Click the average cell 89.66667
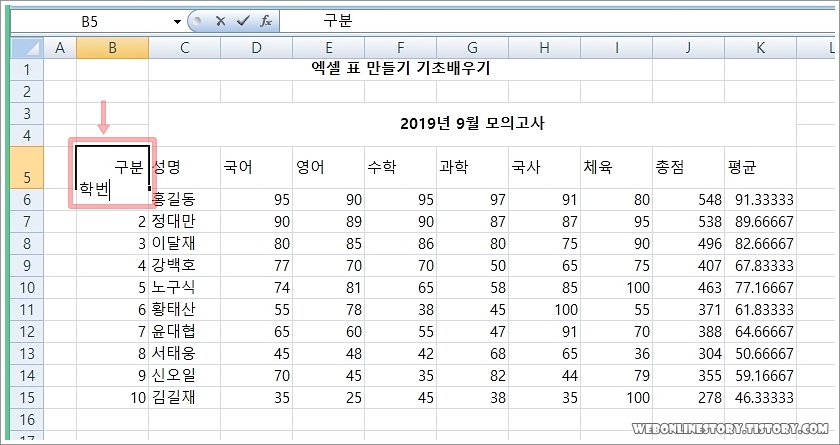This screenshot has height=445, width=840. click(x=761, y=221)
